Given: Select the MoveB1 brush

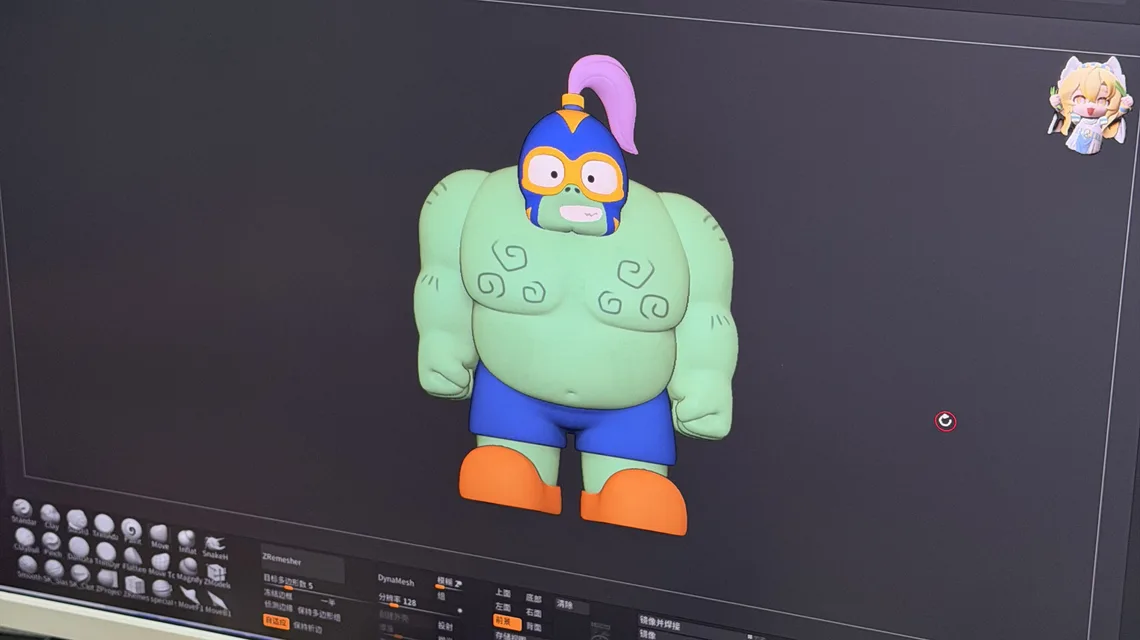Looking at the screenshot, I should (217, 603).
